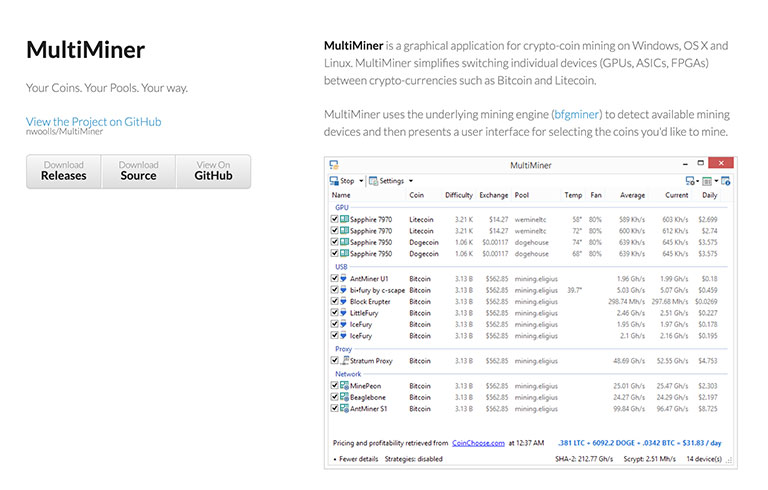Click the network device icon beside Beaglebone
Viewport: 768px width, 490px height.
344,397
